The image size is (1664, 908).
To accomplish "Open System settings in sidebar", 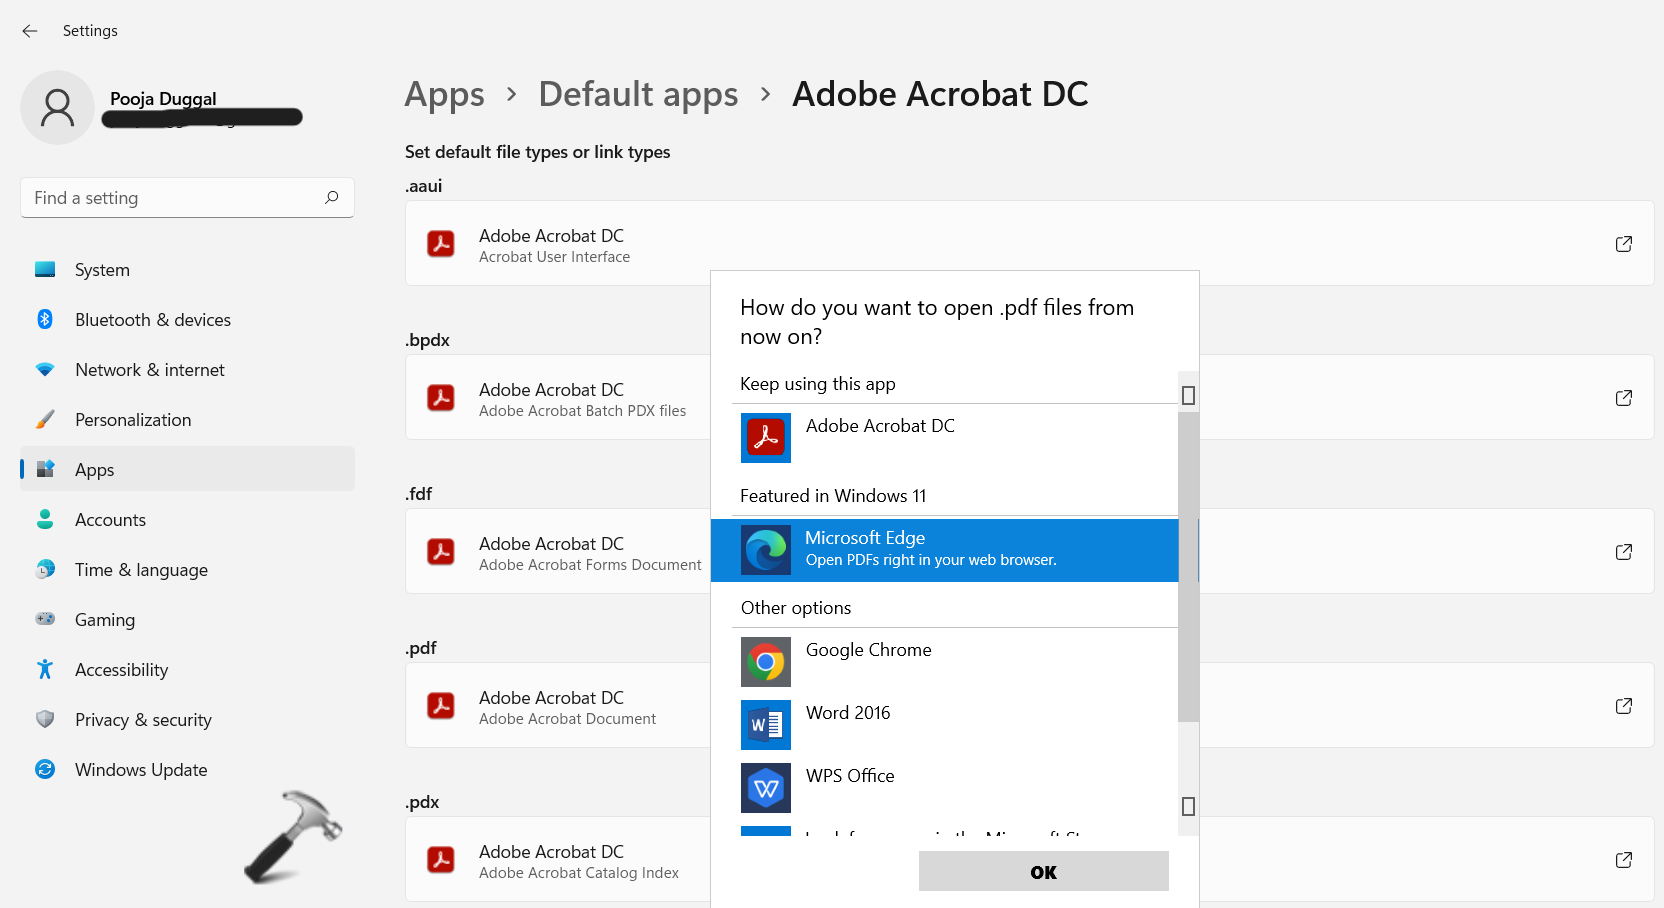I will click(x=102, y=270).
